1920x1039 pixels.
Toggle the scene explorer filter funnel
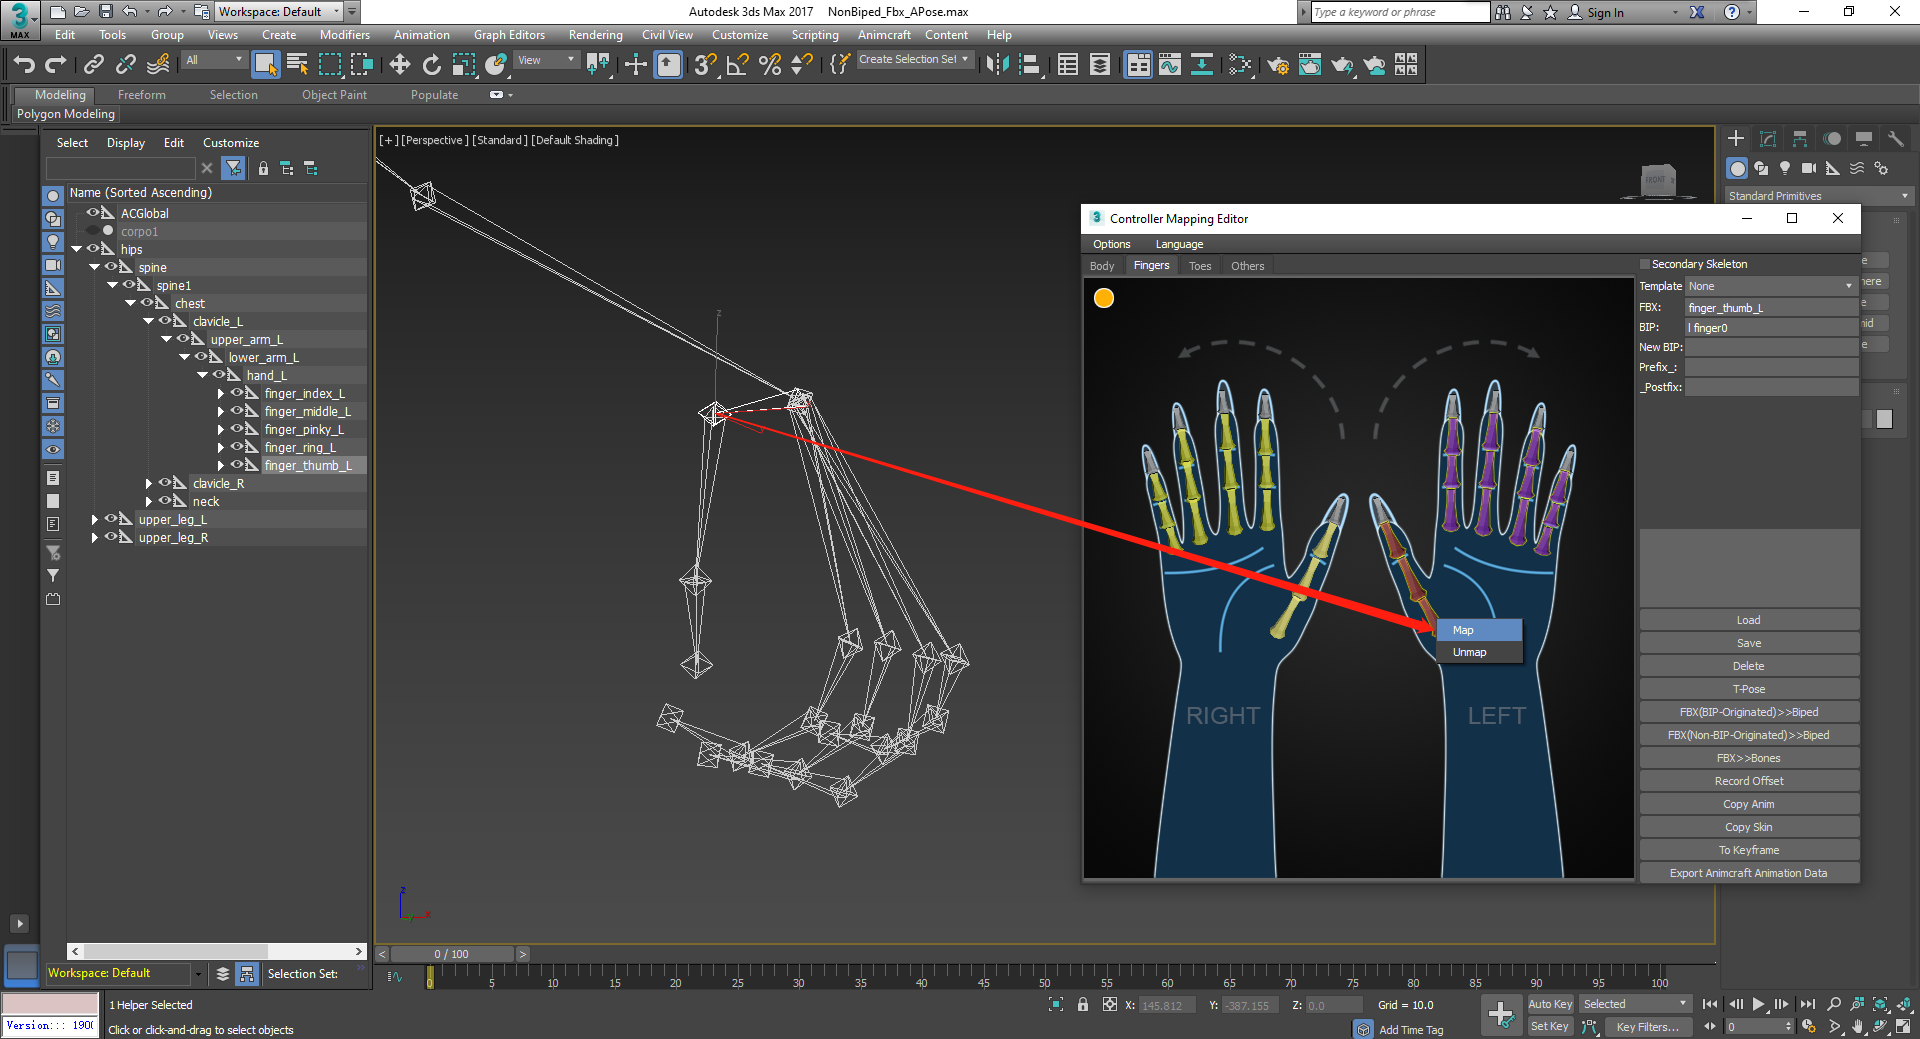point(233,168)
